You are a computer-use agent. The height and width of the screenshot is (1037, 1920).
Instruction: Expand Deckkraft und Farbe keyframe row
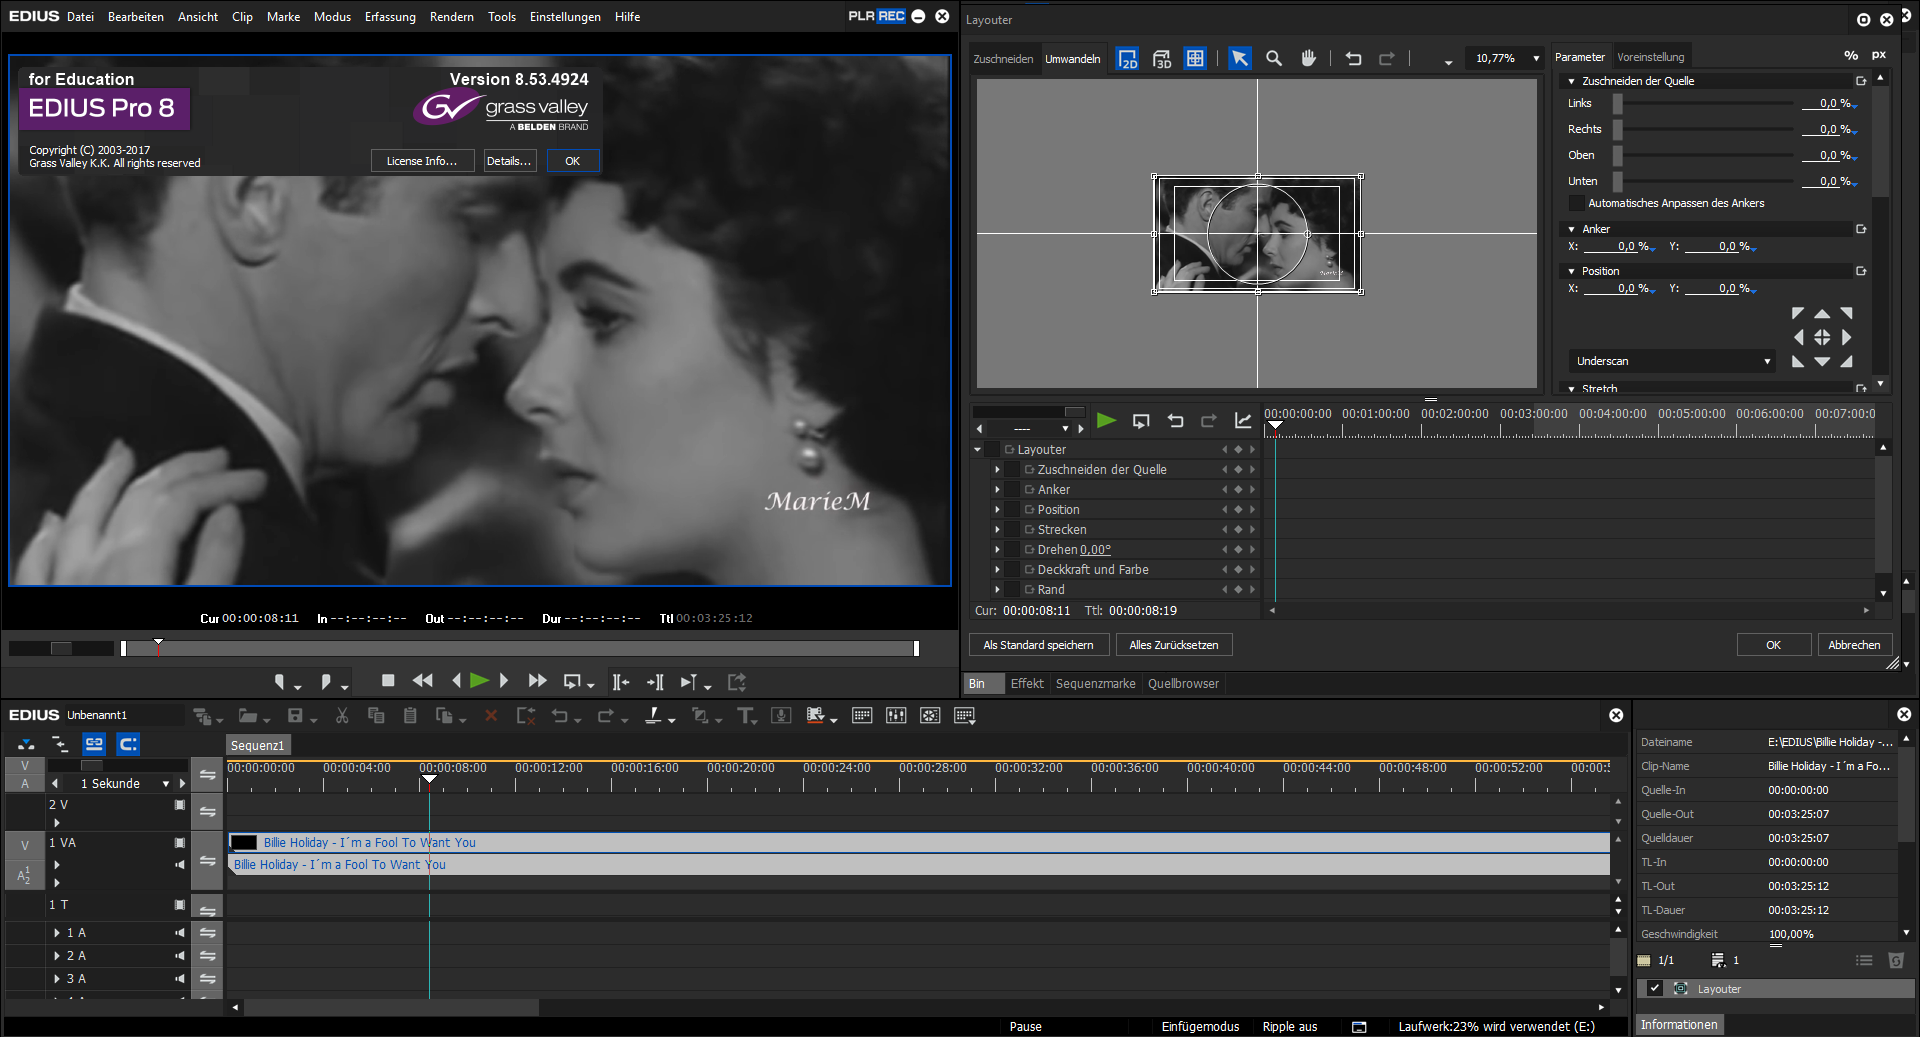(997, 570)
